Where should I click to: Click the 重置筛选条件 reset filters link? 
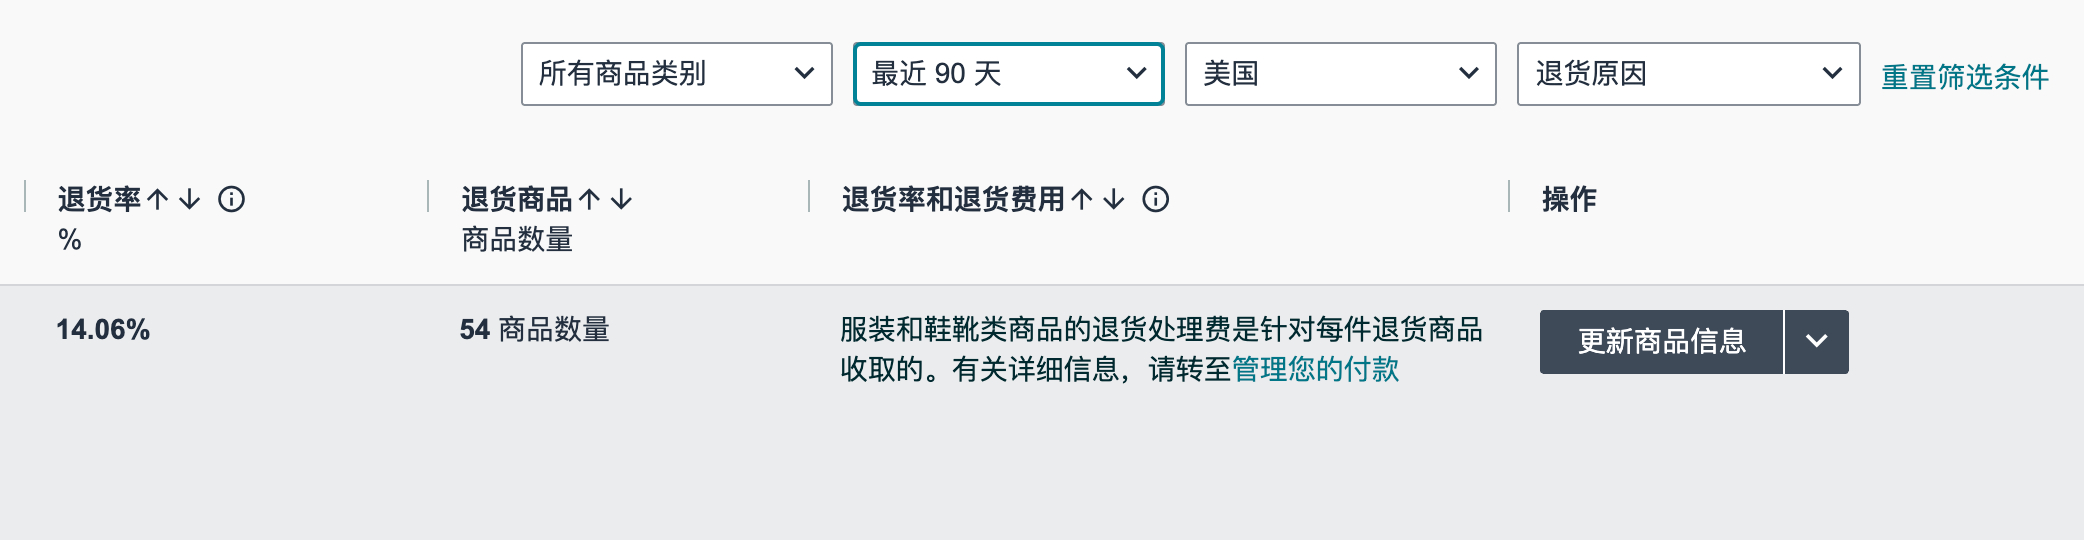[x=1965, y=77]
